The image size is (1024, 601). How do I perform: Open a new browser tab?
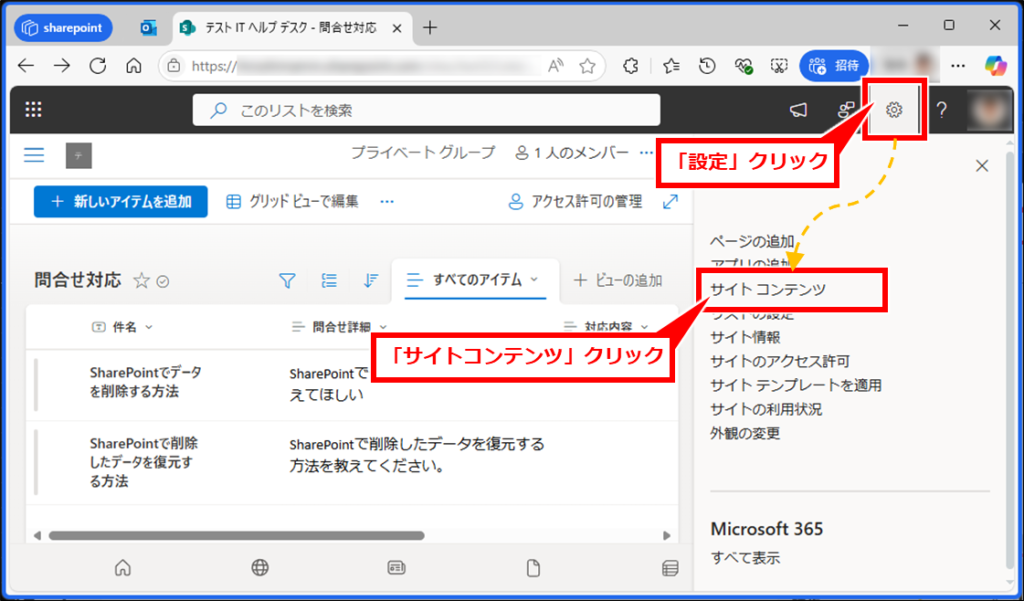pos(430,27)
